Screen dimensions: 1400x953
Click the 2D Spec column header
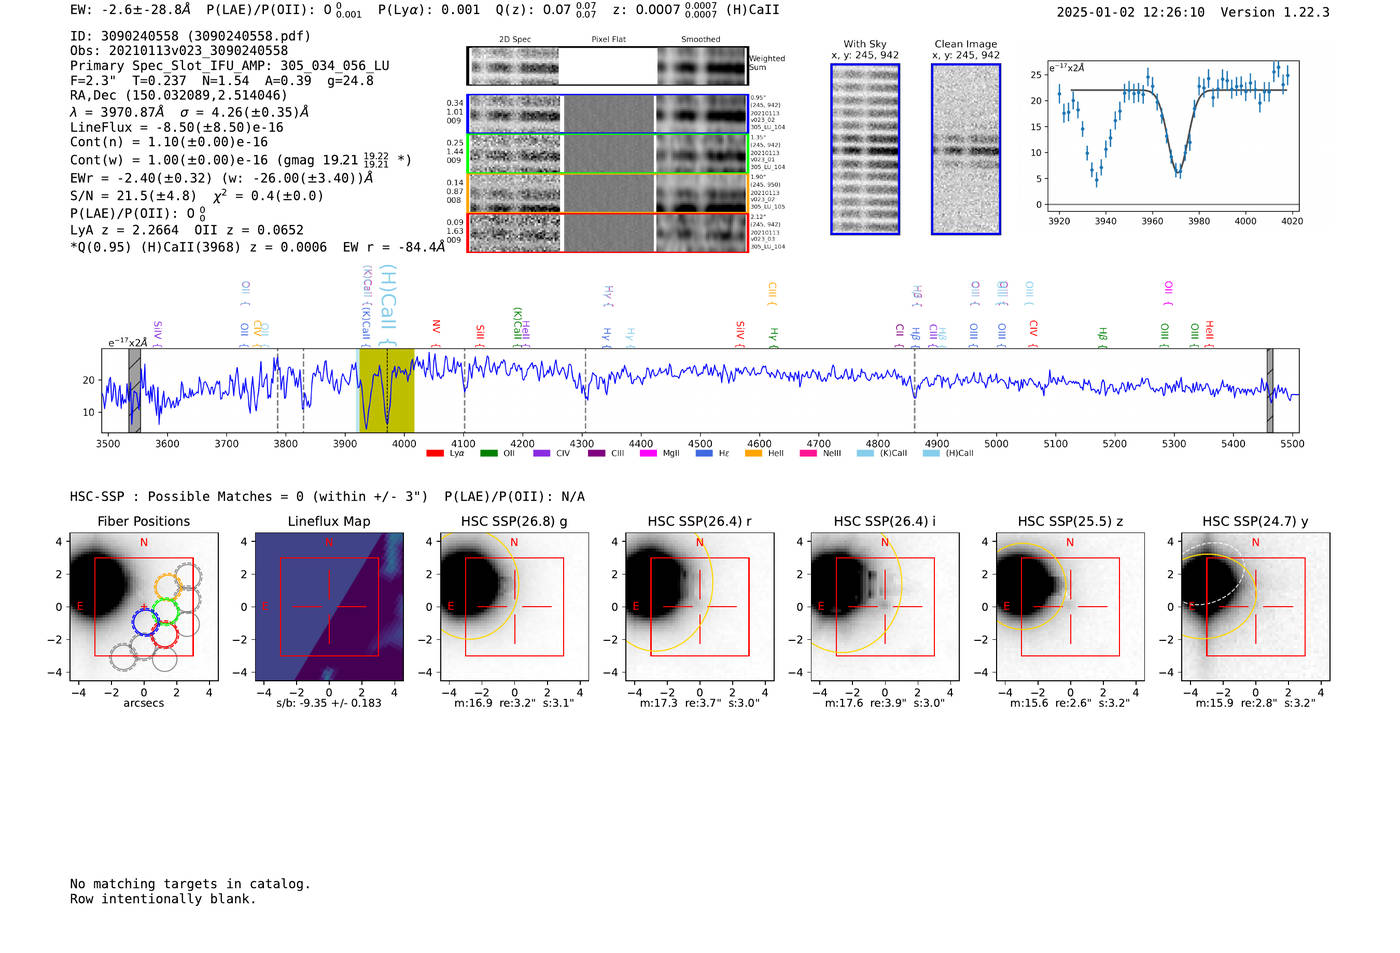tap(515, 40)
